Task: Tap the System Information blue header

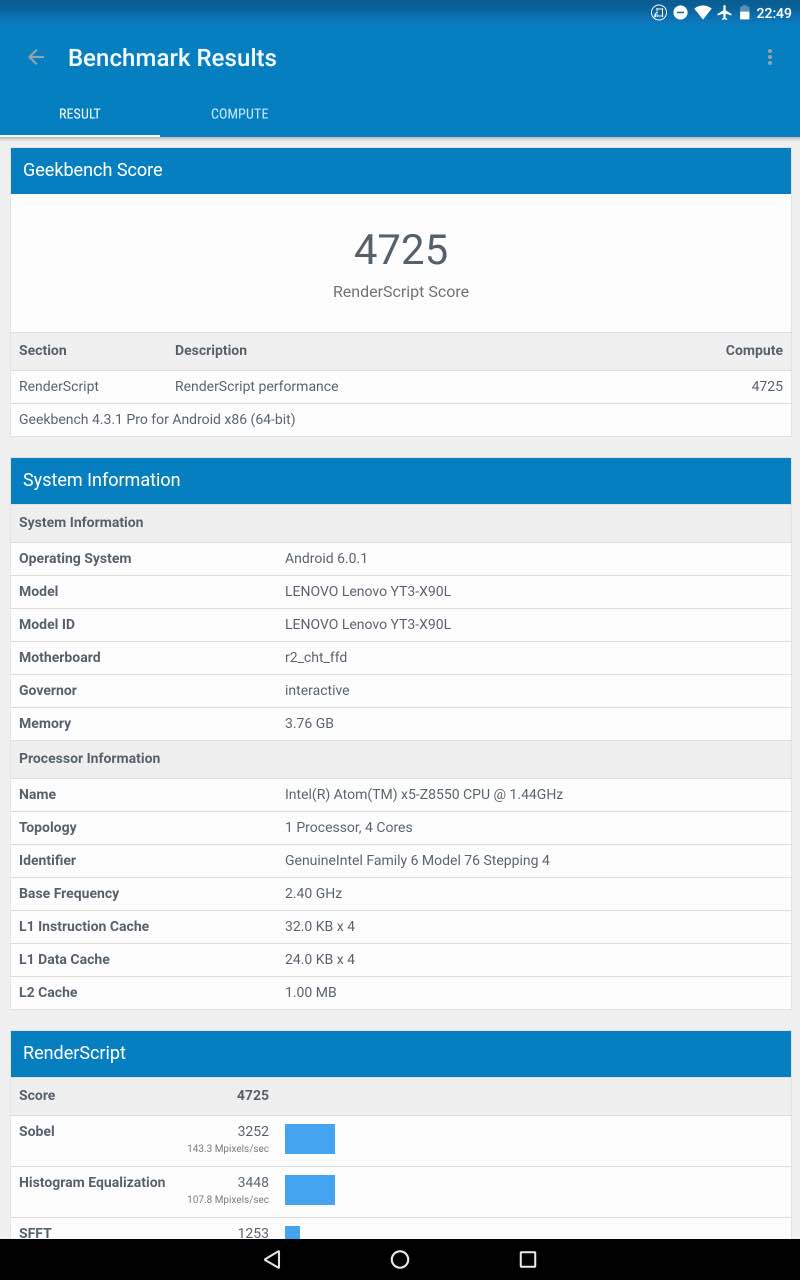Action: (x=400, y=480)
